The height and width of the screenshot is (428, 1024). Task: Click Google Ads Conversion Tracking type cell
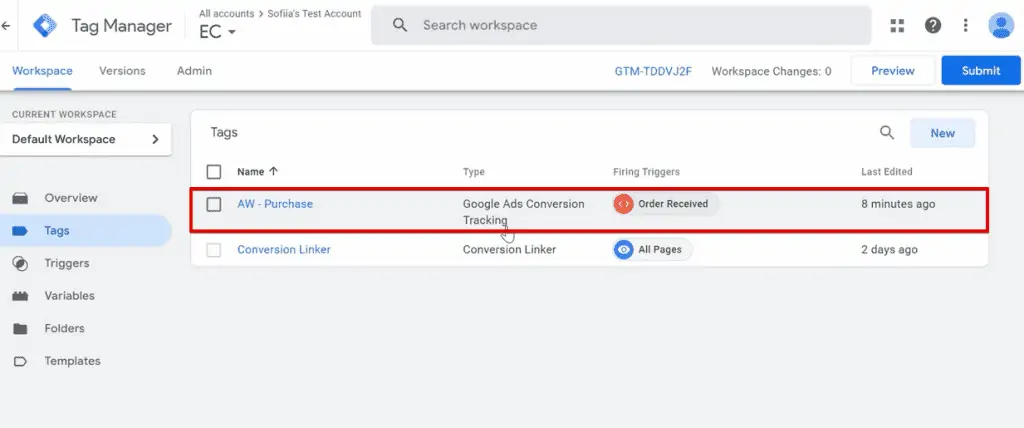click(524, 212)
